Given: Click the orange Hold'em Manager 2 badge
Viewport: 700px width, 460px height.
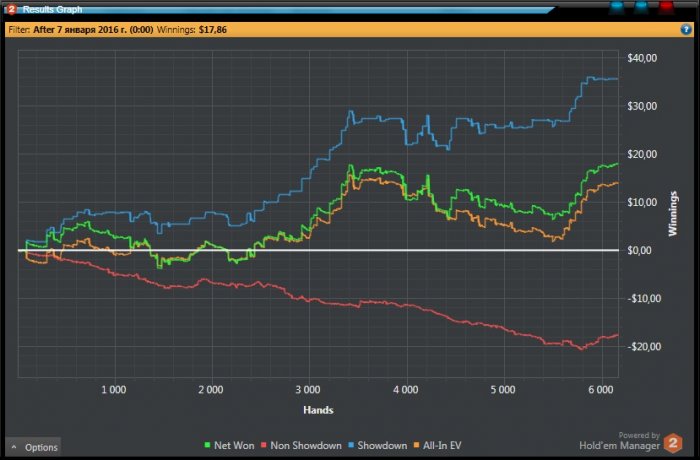Looking at the screenshot, I should pos(672,443).
